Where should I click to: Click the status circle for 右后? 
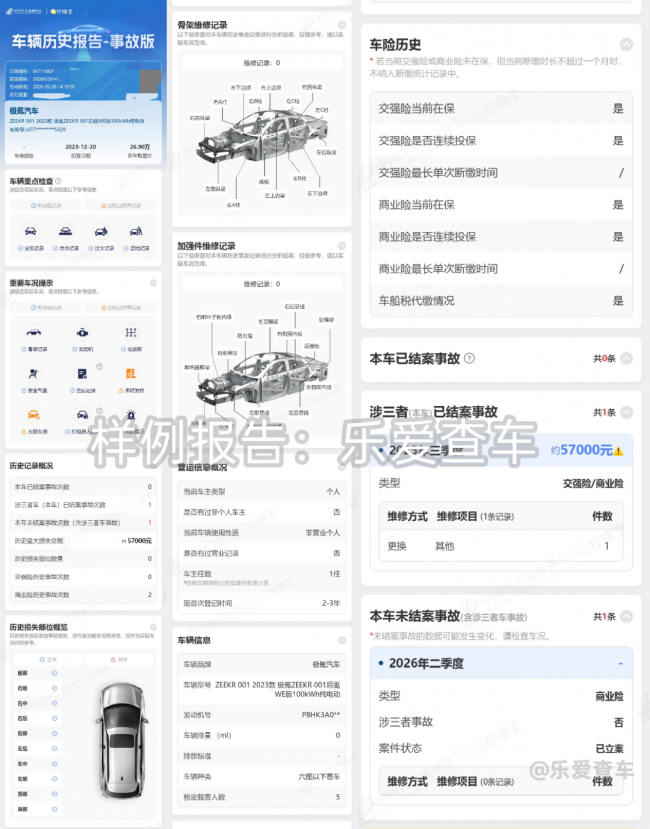click(54, 719)
